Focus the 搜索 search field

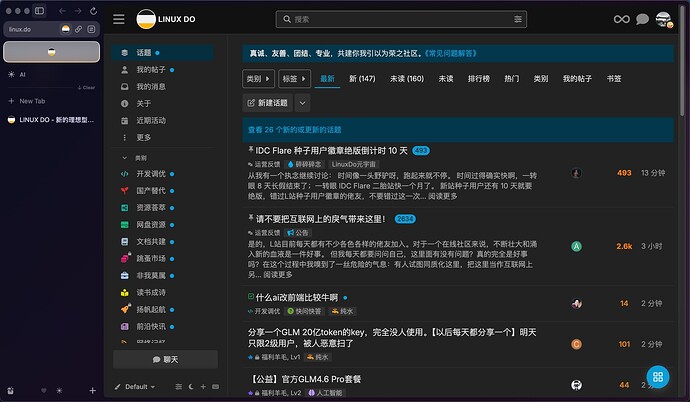click(401, 19)
